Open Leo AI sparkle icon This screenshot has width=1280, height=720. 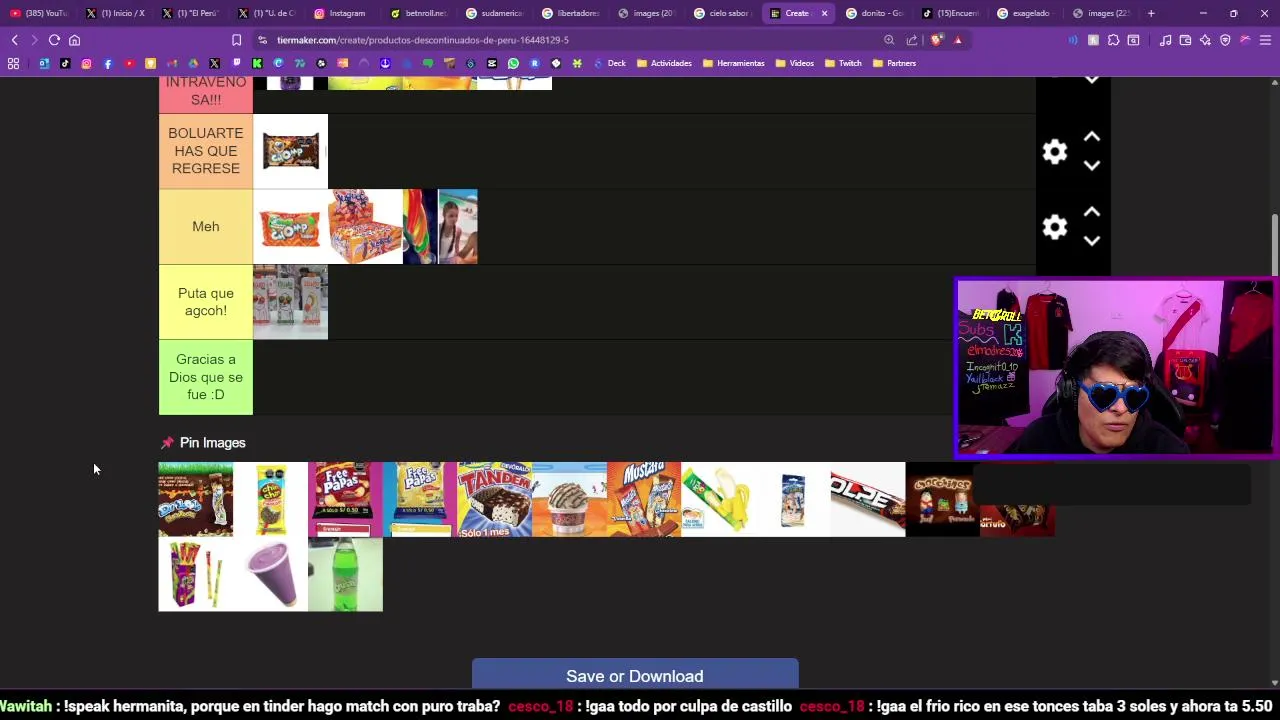coord(1205,40)
